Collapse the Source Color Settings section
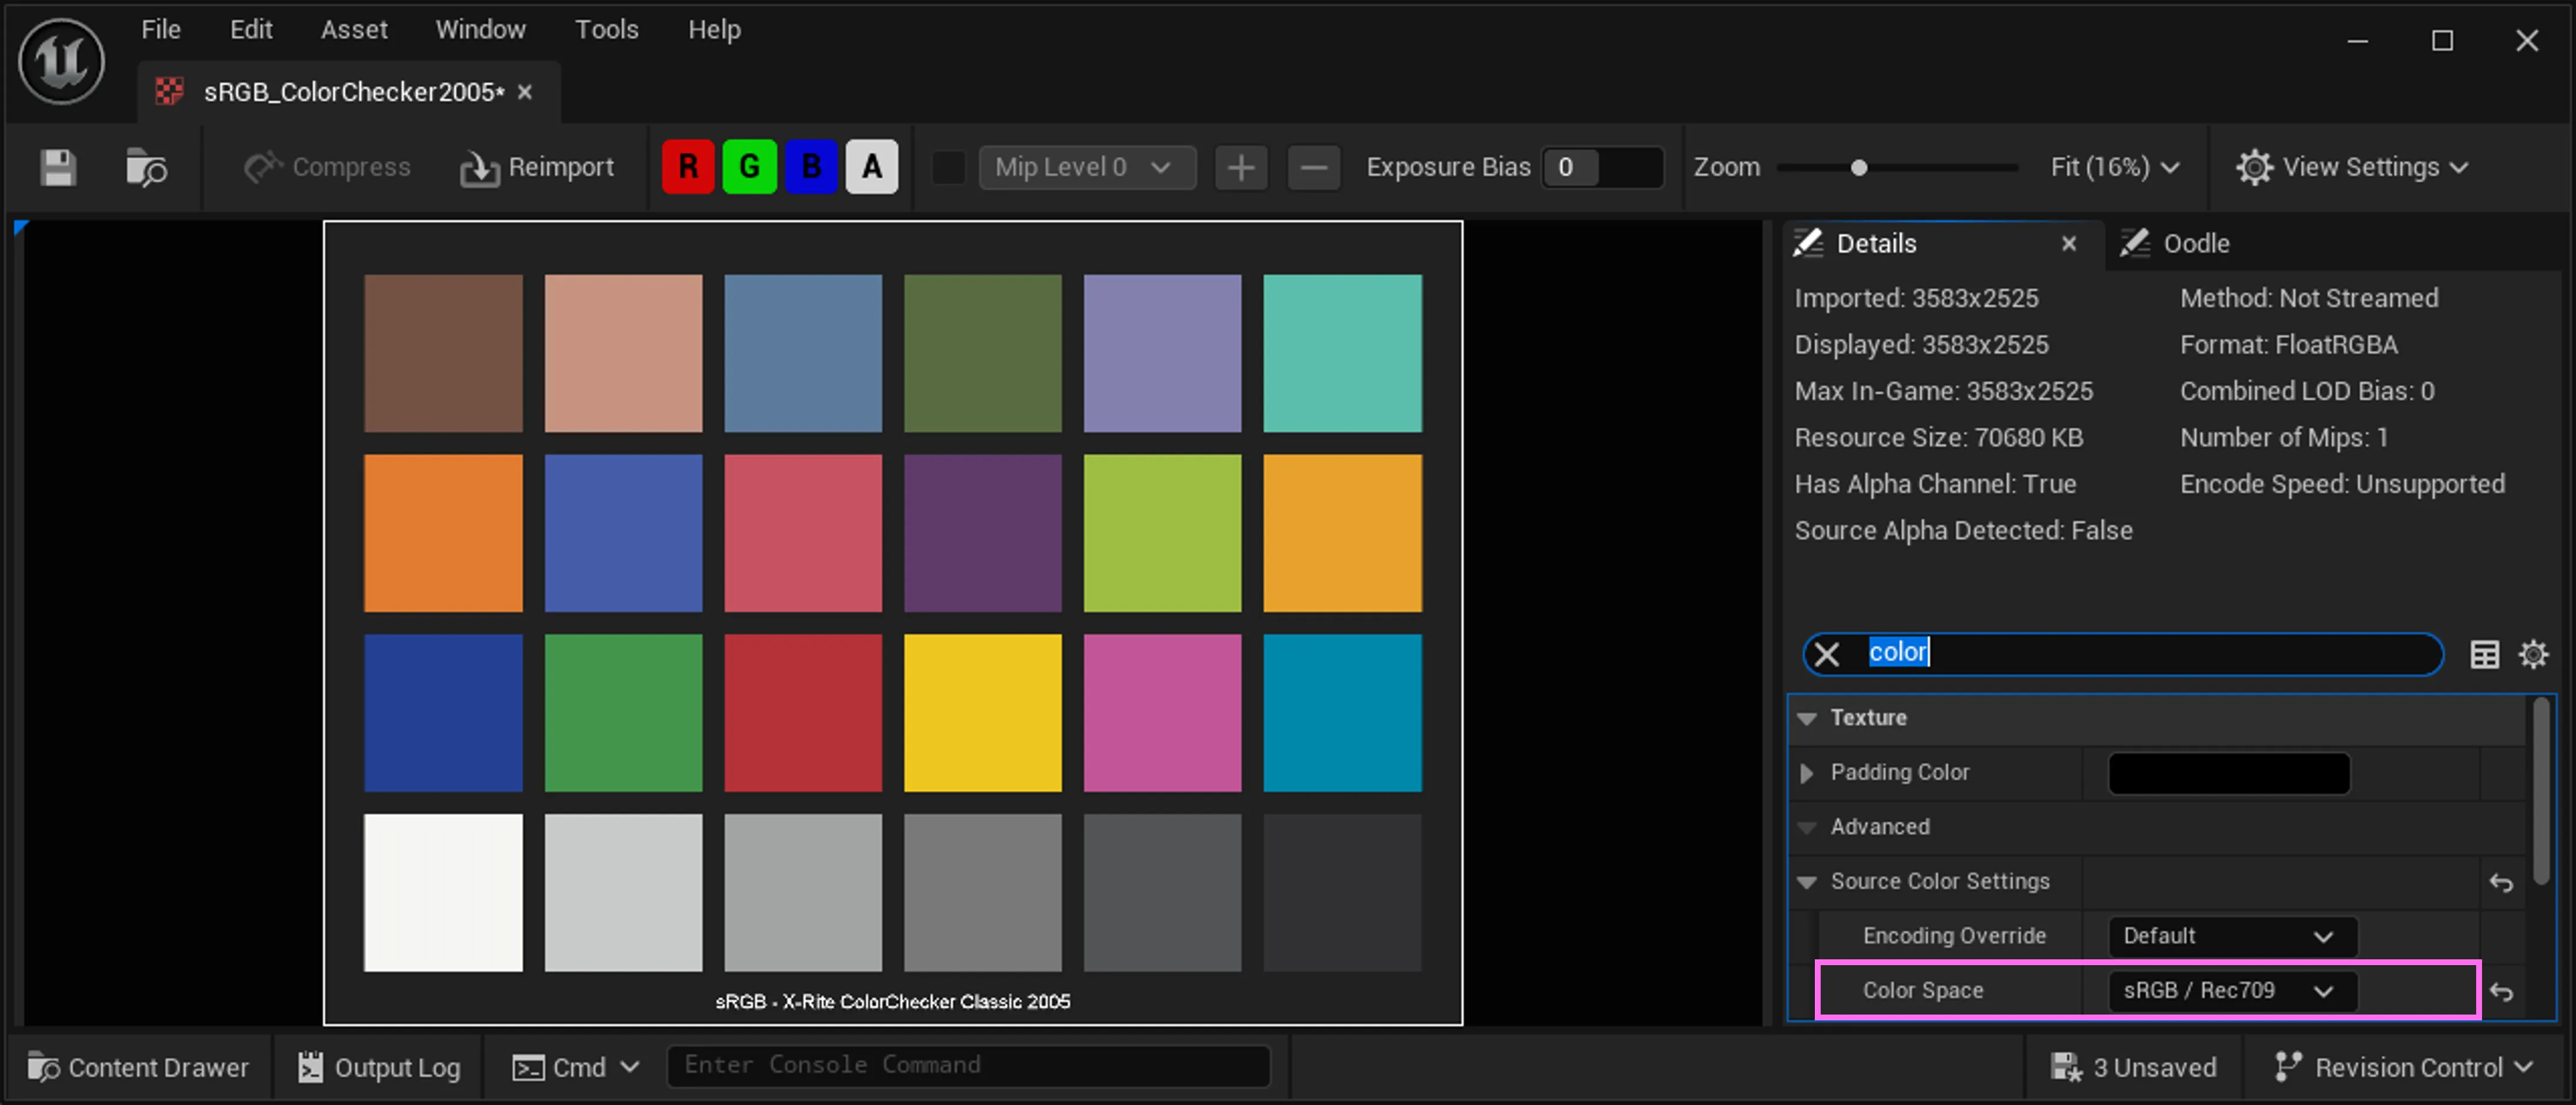 1807,882
